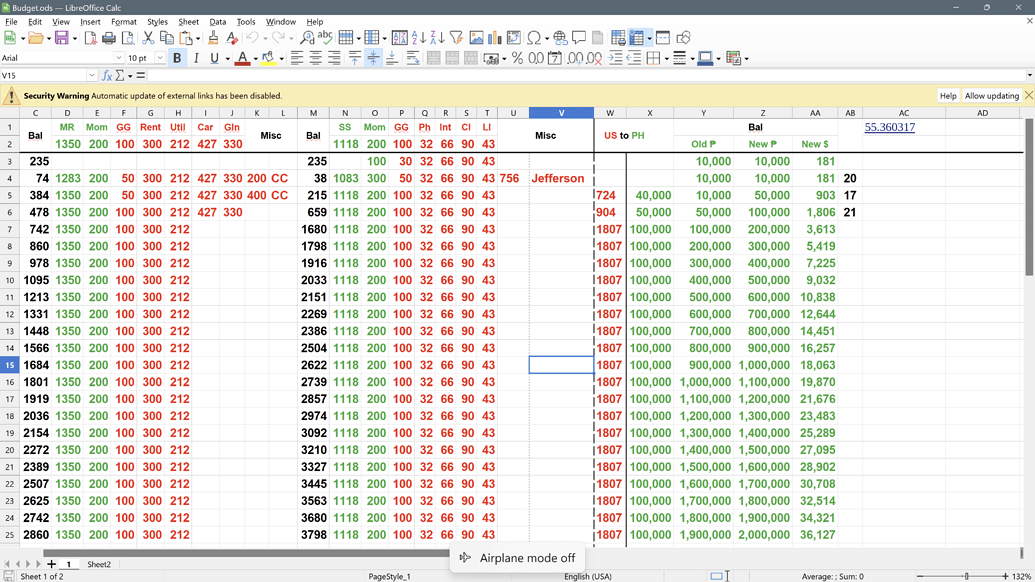
Task: Open the Format menu
Action: pos(124,21)
